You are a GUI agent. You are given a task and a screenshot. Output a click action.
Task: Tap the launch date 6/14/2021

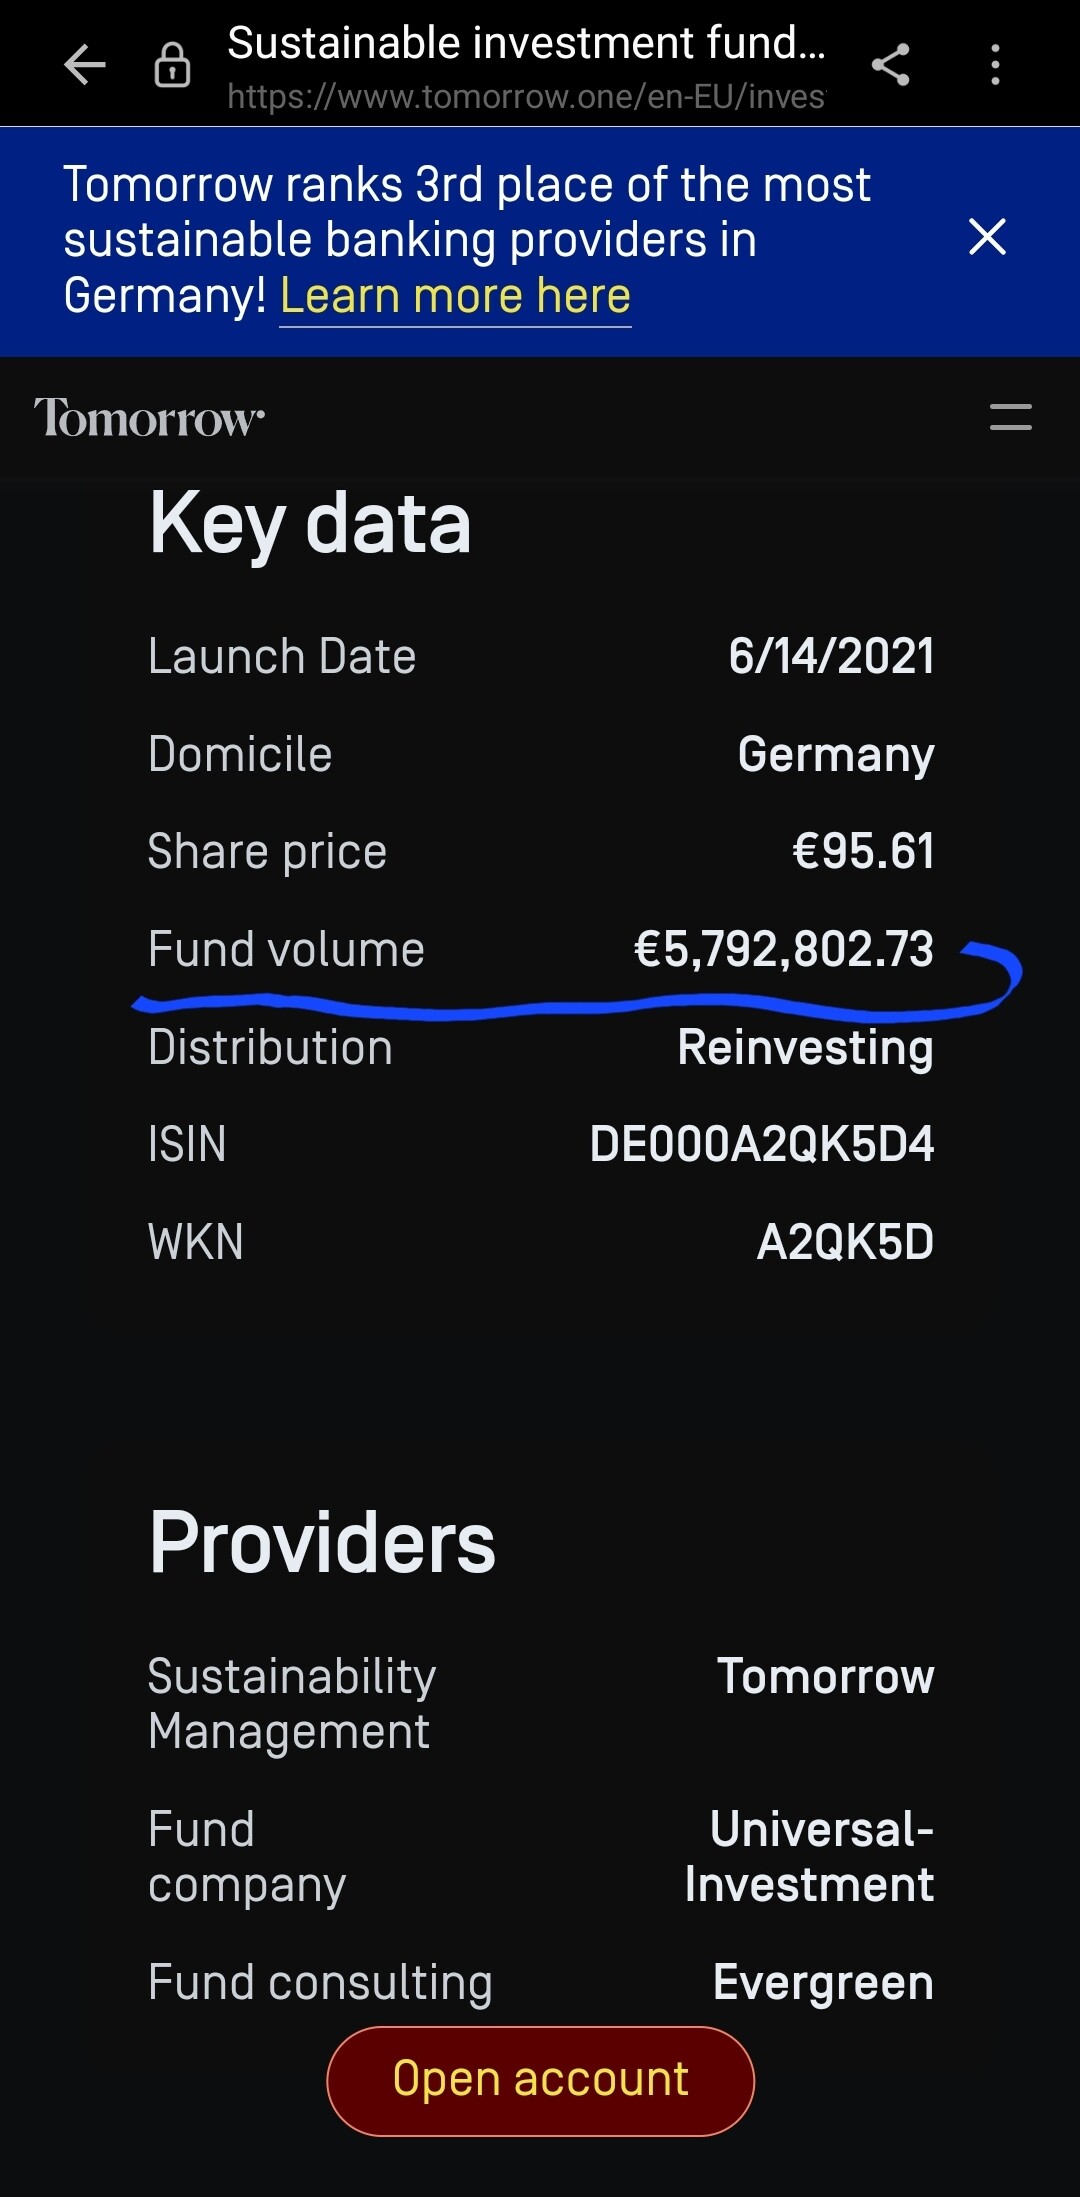pos(831,656)
